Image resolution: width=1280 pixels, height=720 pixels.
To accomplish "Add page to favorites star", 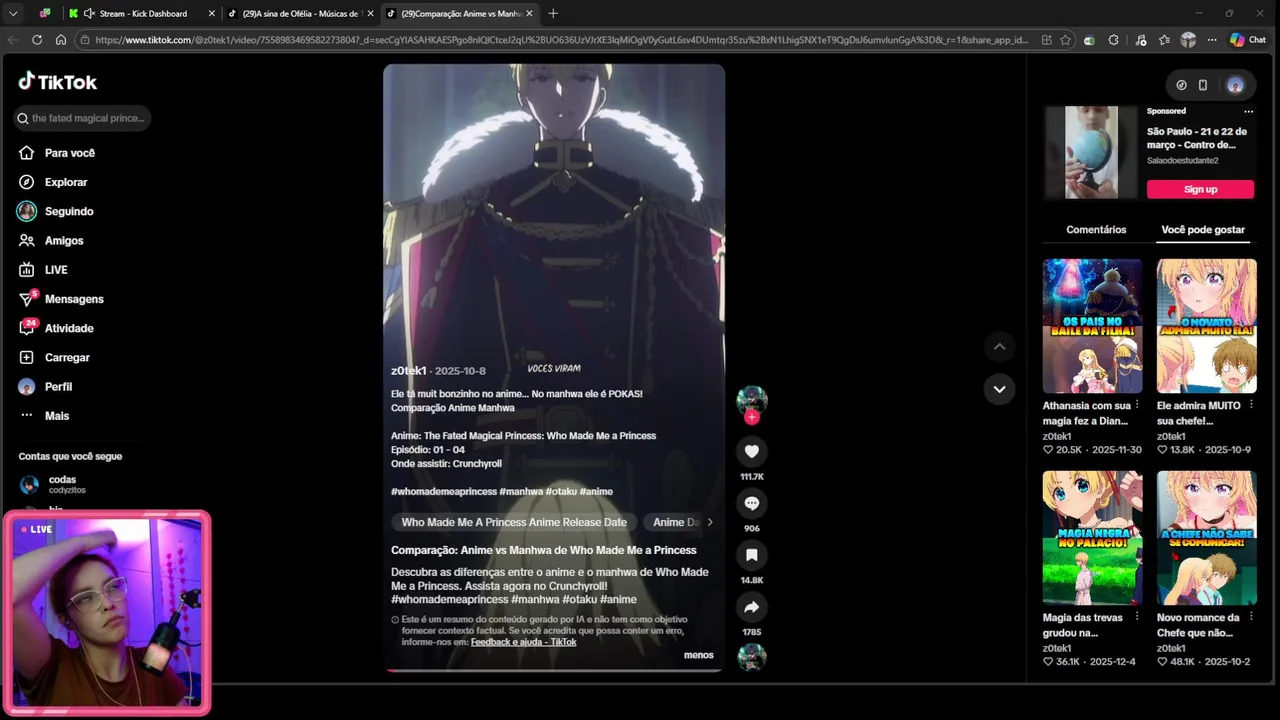I will tap(1066, 40).
